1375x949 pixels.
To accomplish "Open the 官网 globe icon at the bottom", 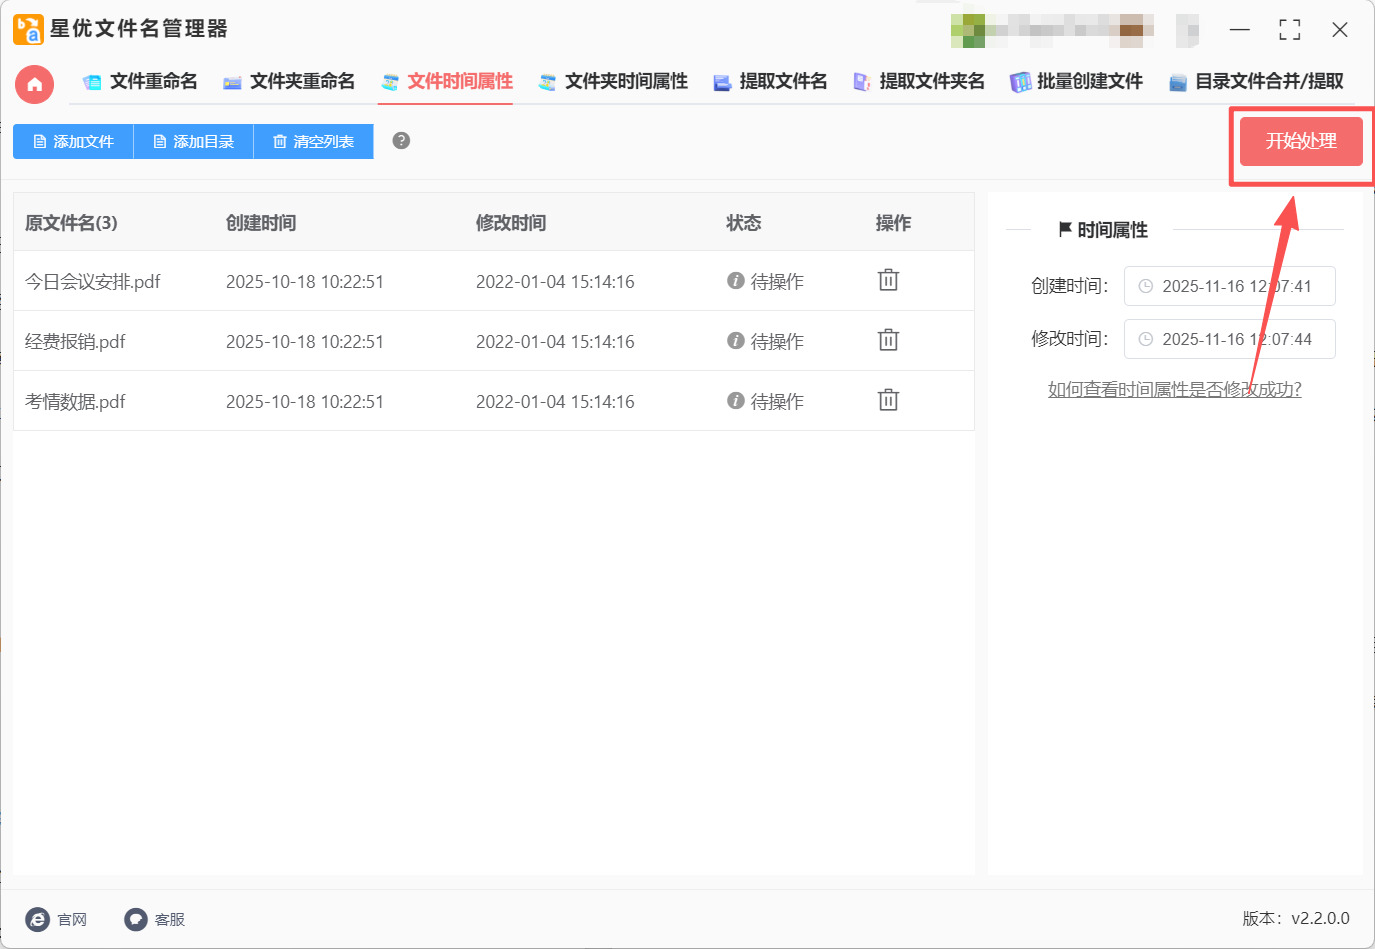I will pos(36,919).
